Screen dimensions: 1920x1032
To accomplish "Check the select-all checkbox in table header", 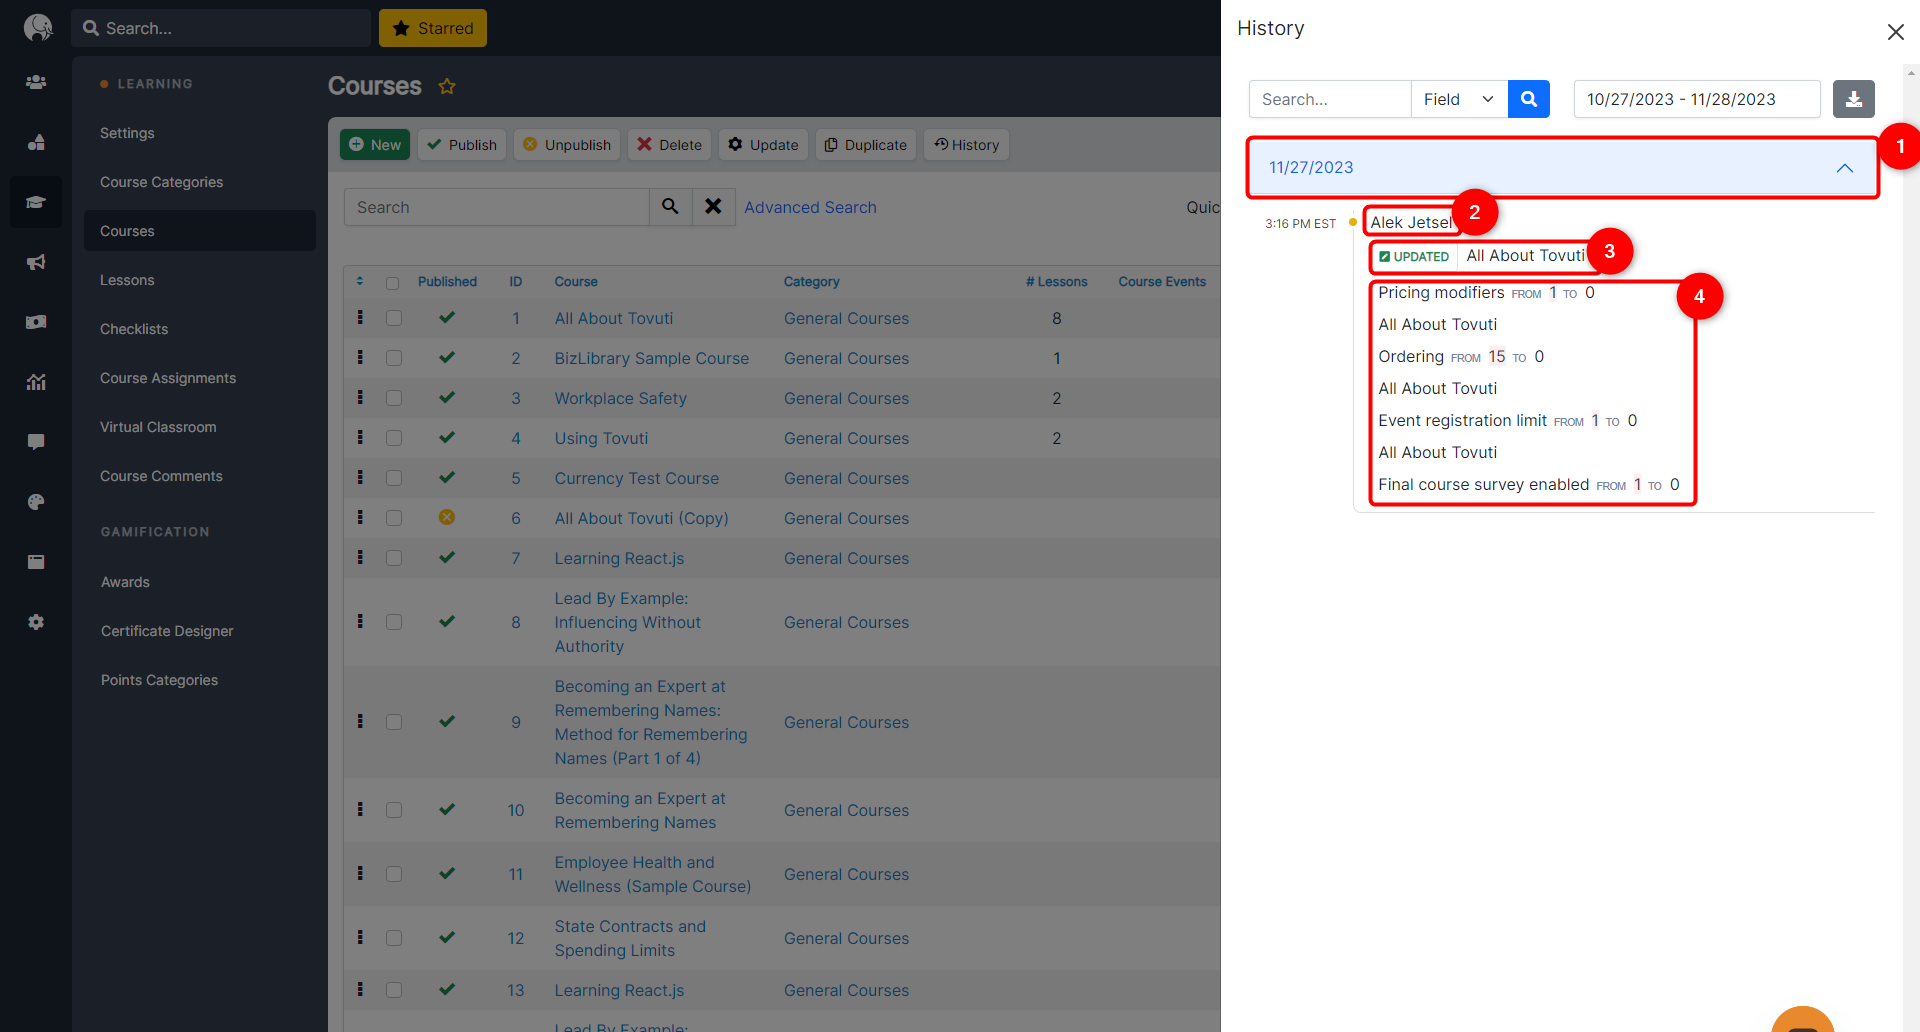I will 393,282.
